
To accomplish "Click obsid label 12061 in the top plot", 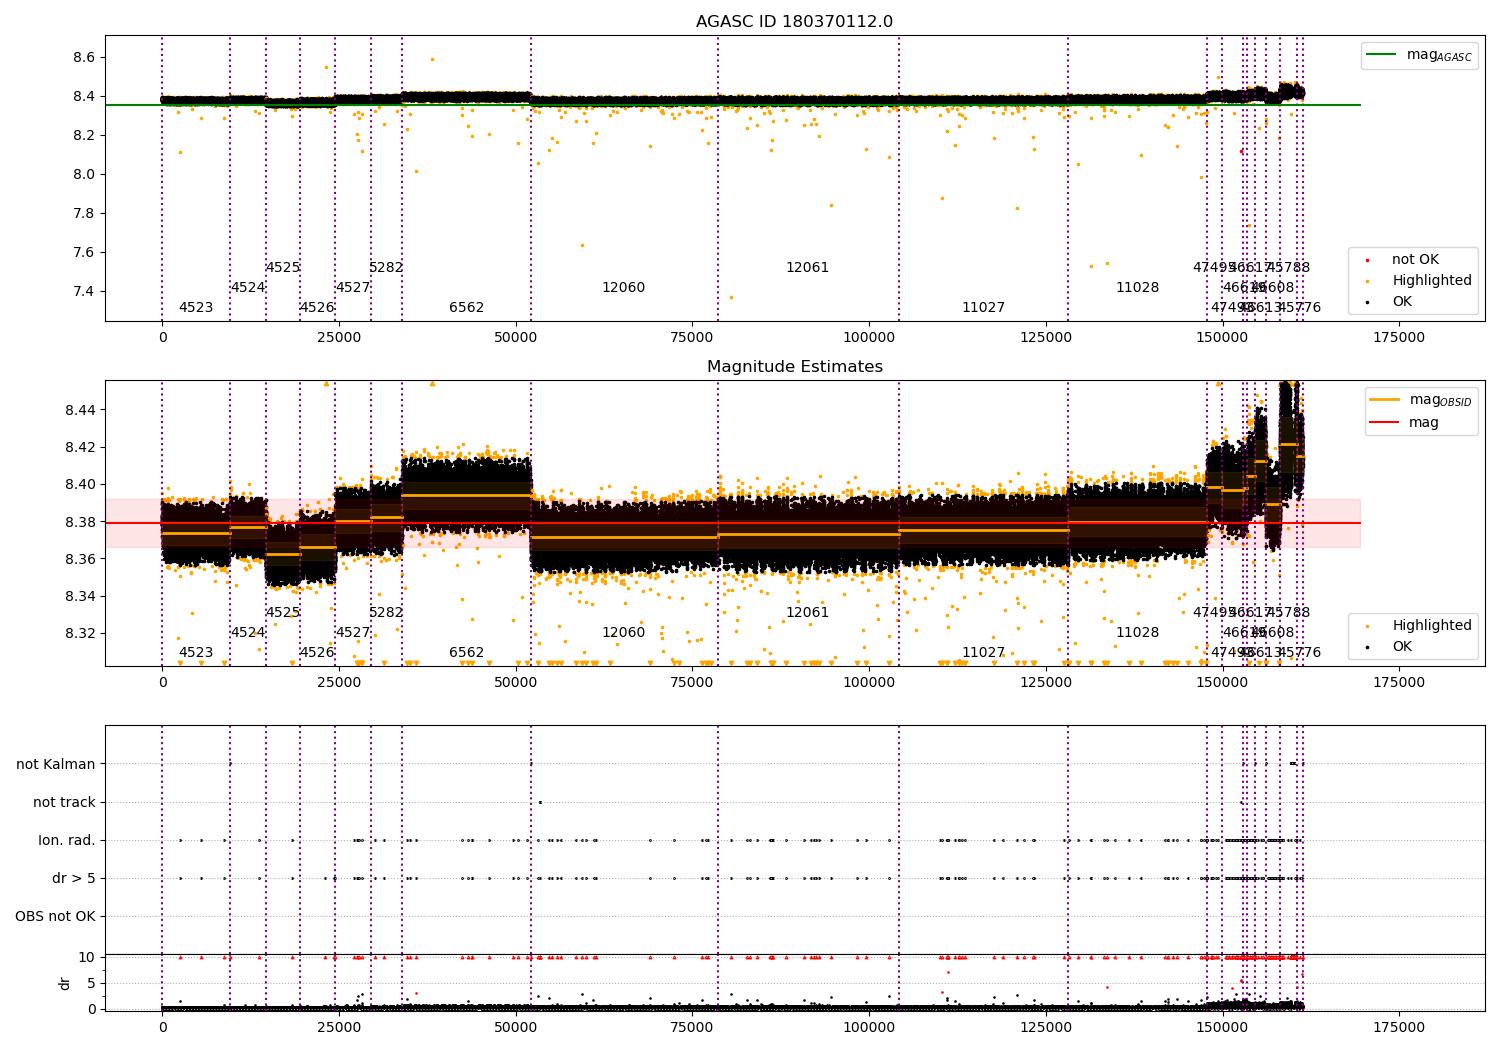I will (807, 268).
